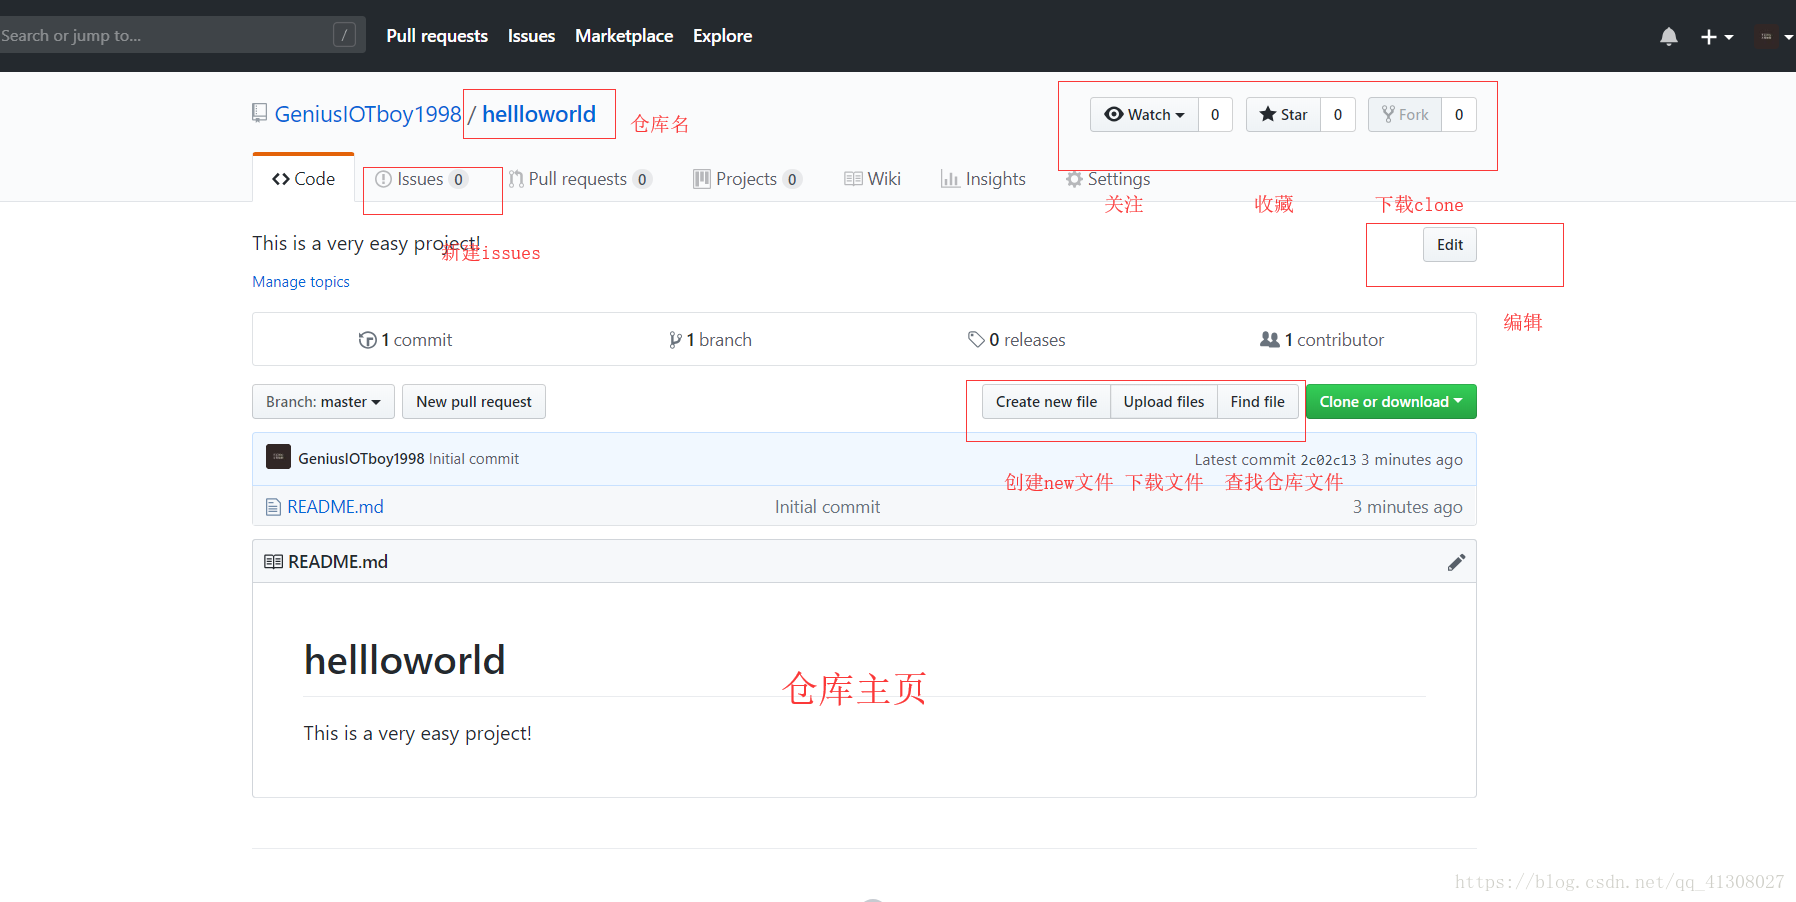
Task: Open the Insights tab
Action: coord(983,179)
